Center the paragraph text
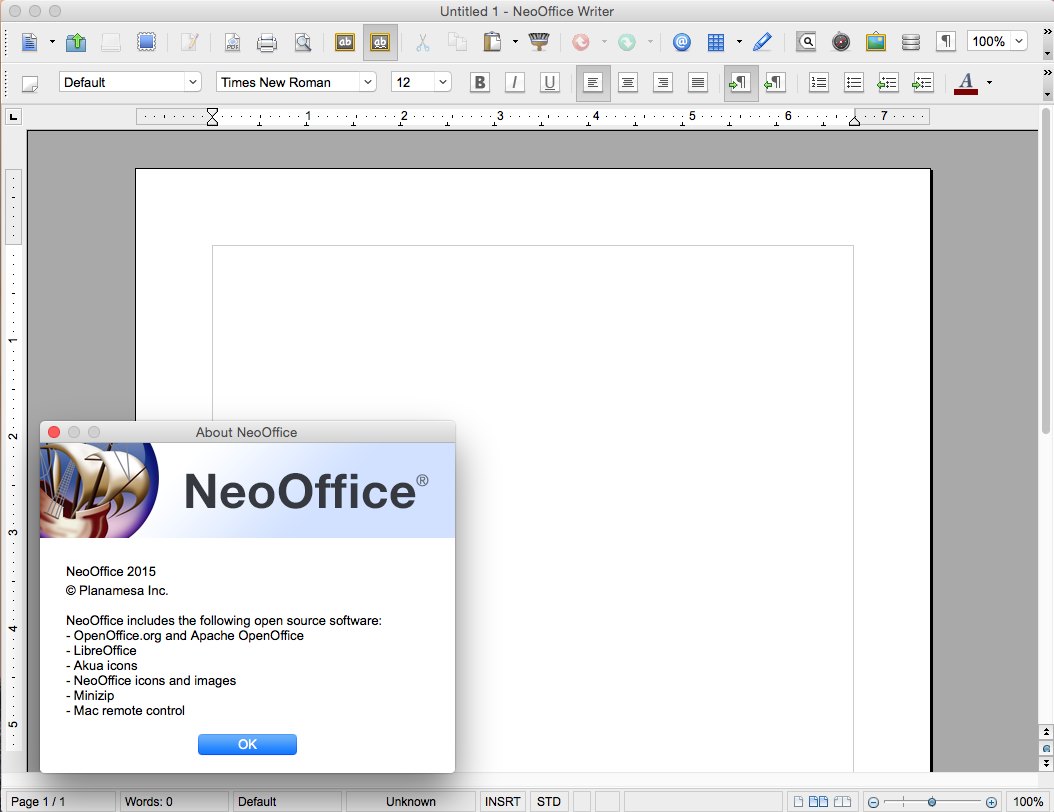1054x812 pixels. tap(628, 83)
